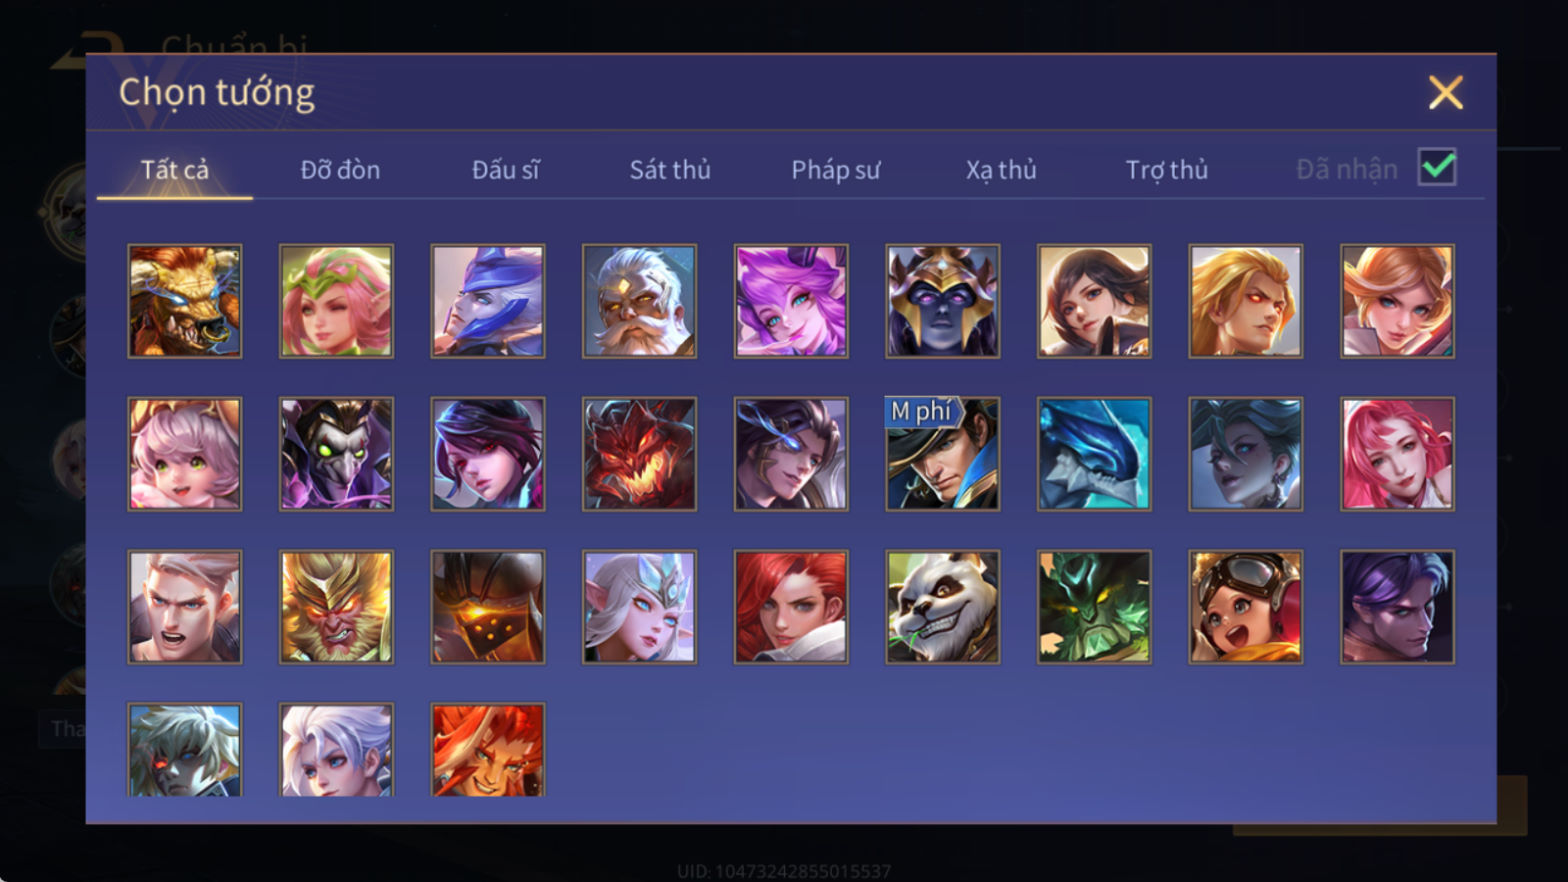Go to the Trợ thủ tab
Screen dimensions: 1568x882
(x=1167, y=170)
